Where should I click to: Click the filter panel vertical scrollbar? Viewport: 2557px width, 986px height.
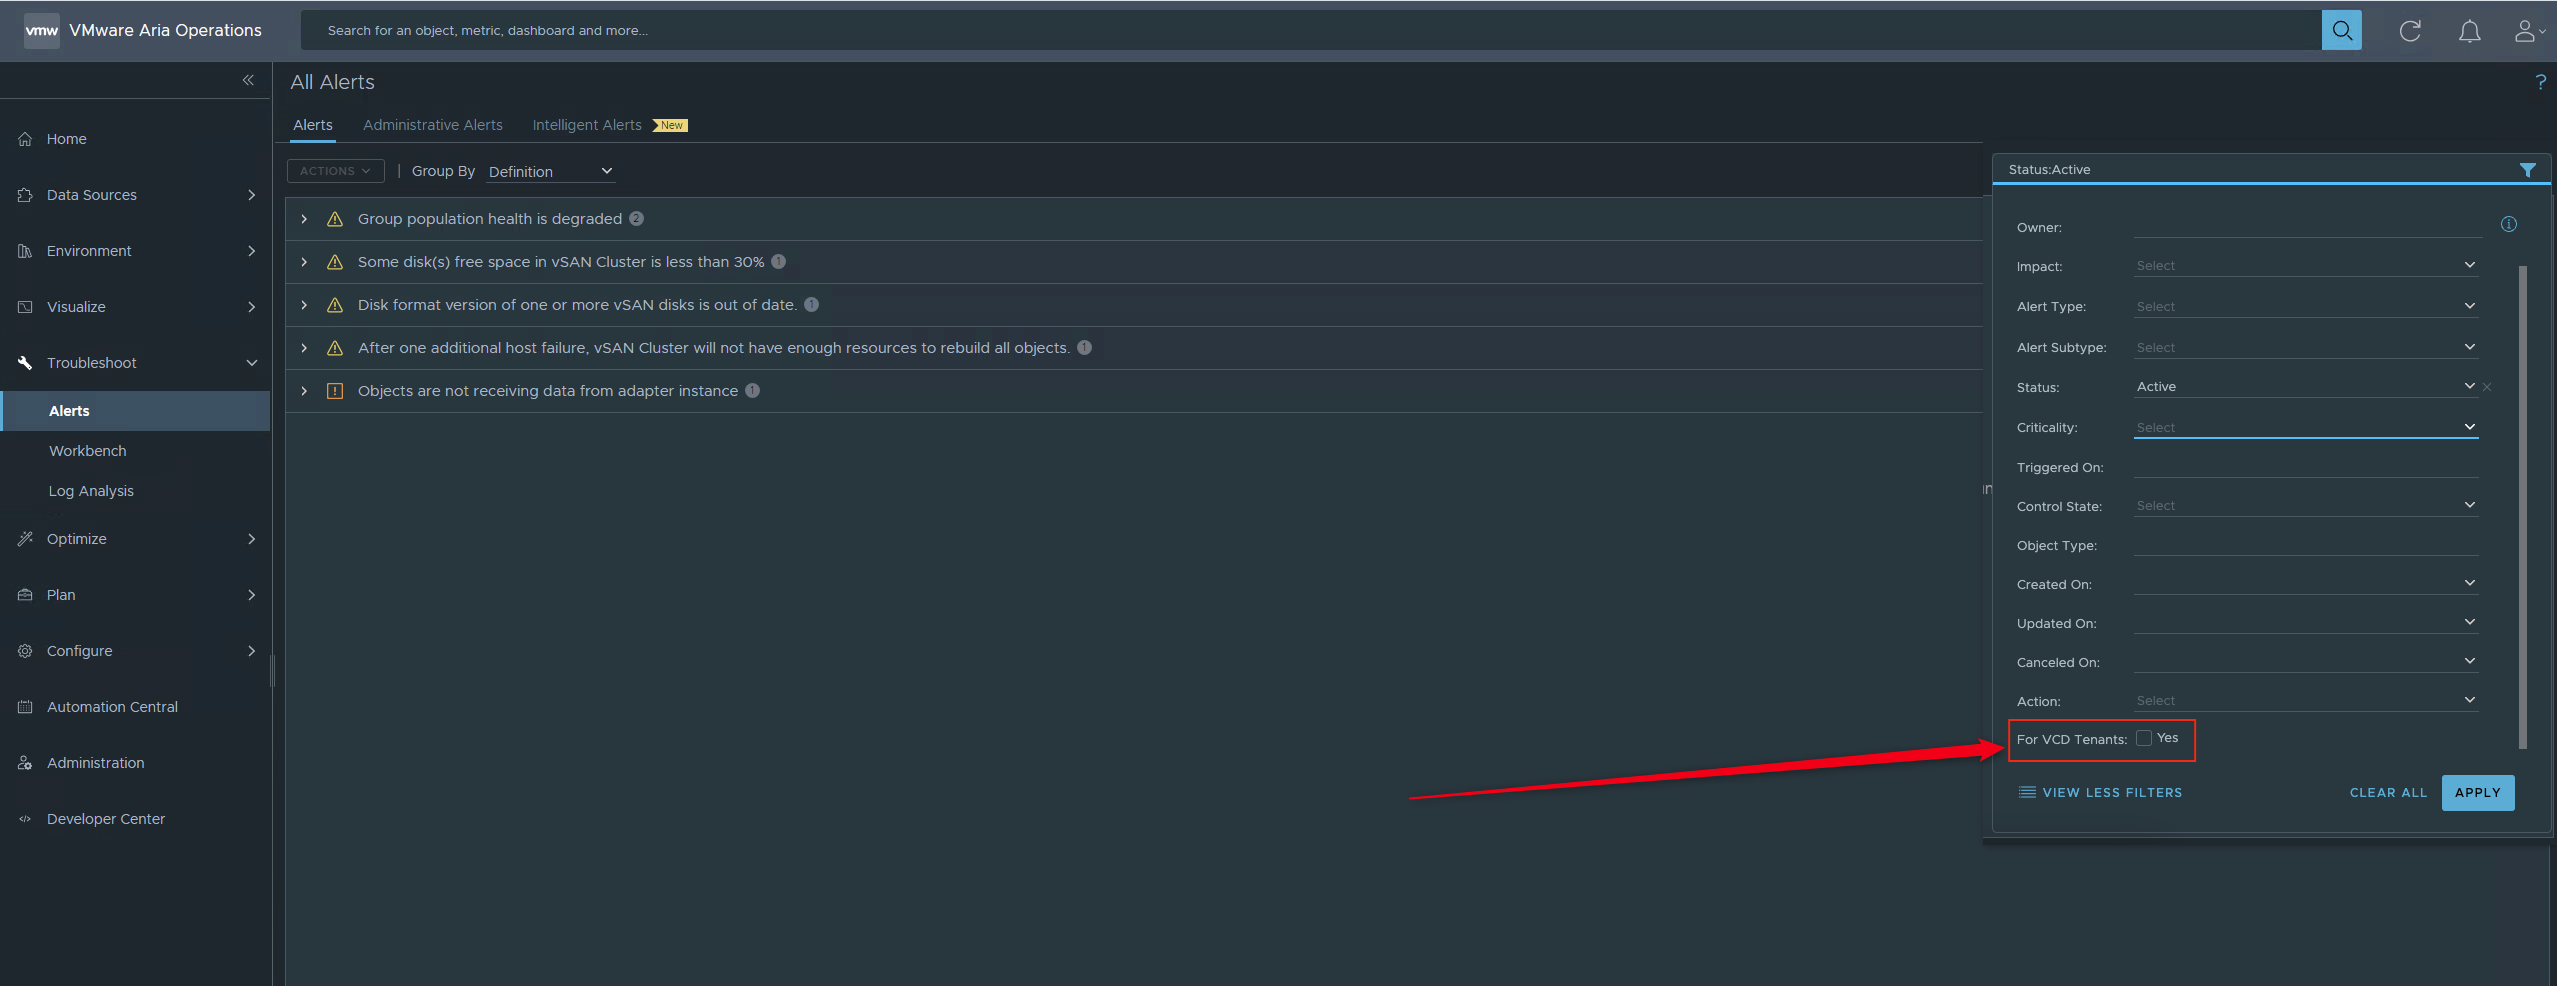[2522, 506]
